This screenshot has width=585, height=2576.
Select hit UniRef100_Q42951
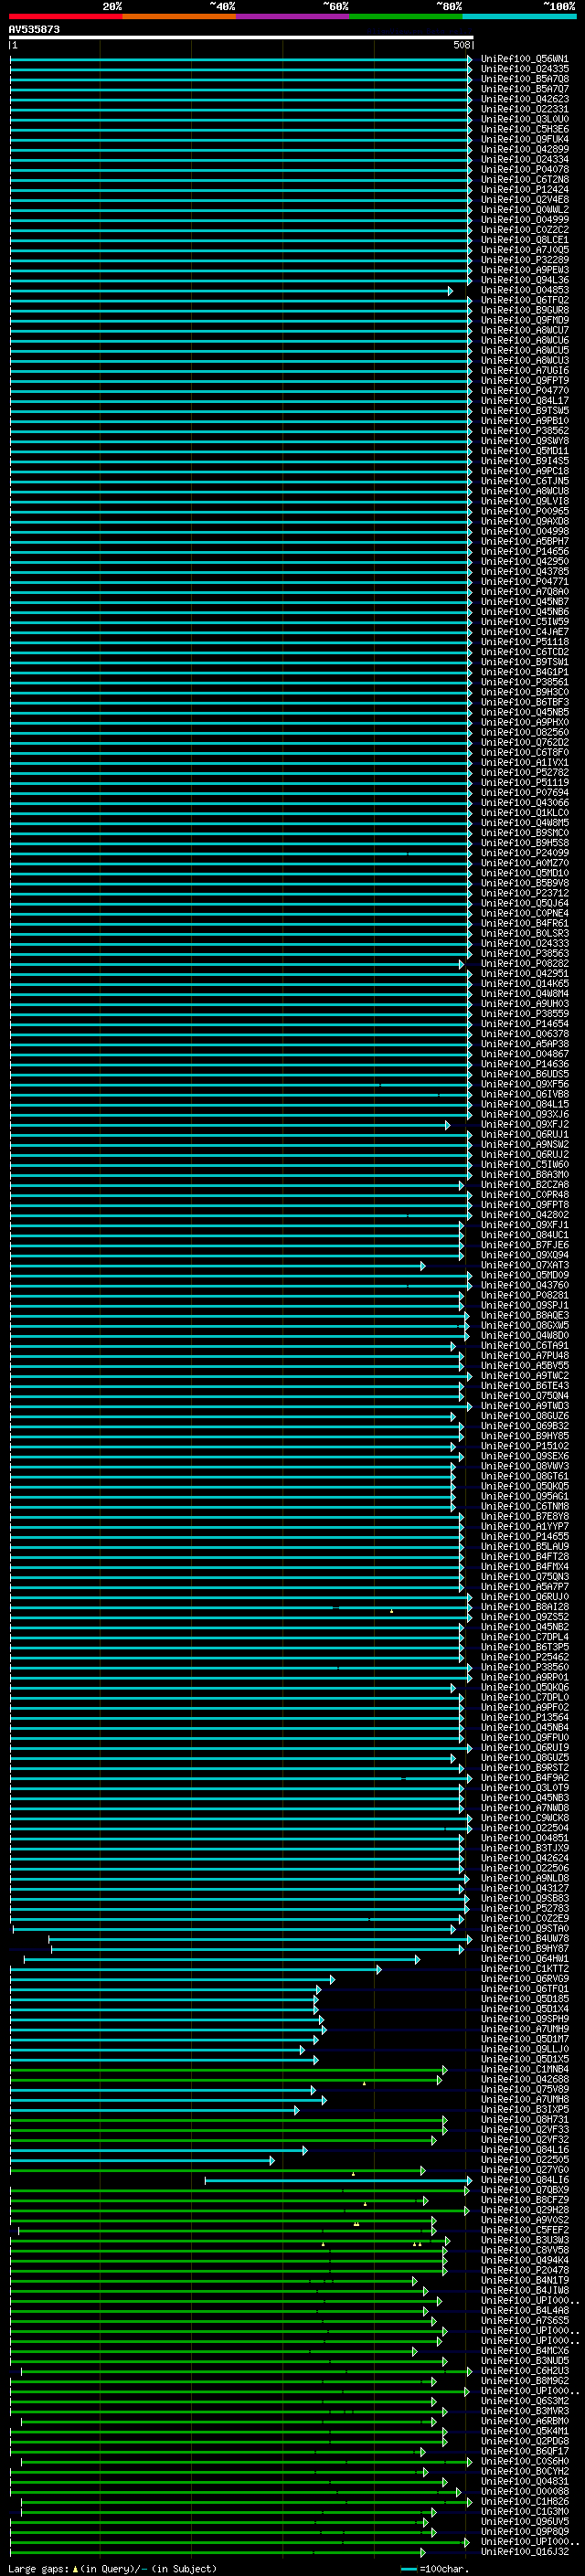pyautogui.click(x=525, y=974)
